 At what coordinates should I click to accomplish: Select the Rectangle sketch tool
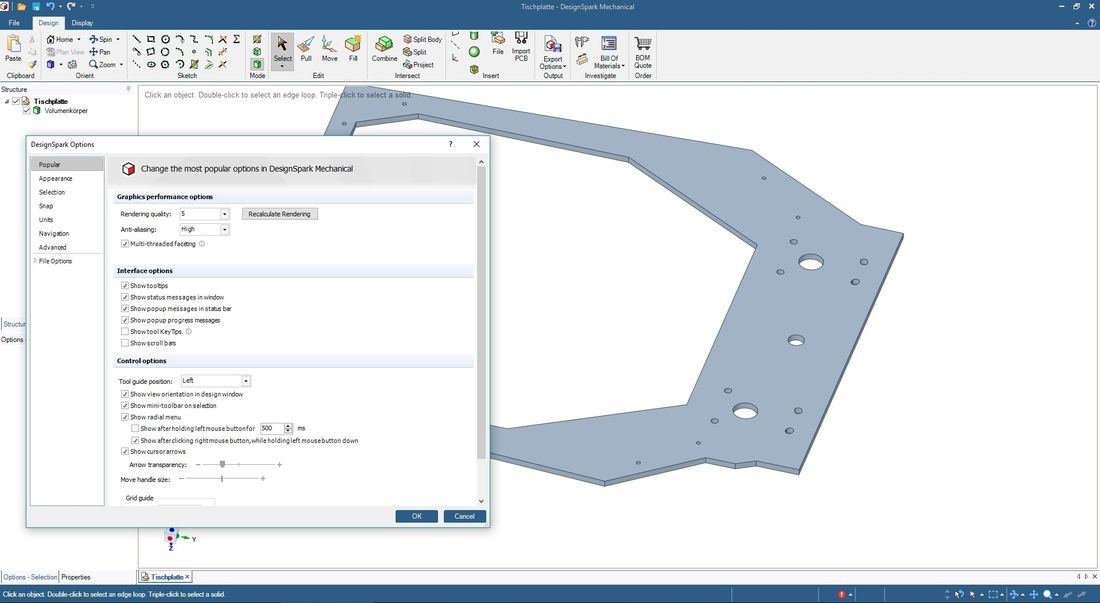pos(151,39)
